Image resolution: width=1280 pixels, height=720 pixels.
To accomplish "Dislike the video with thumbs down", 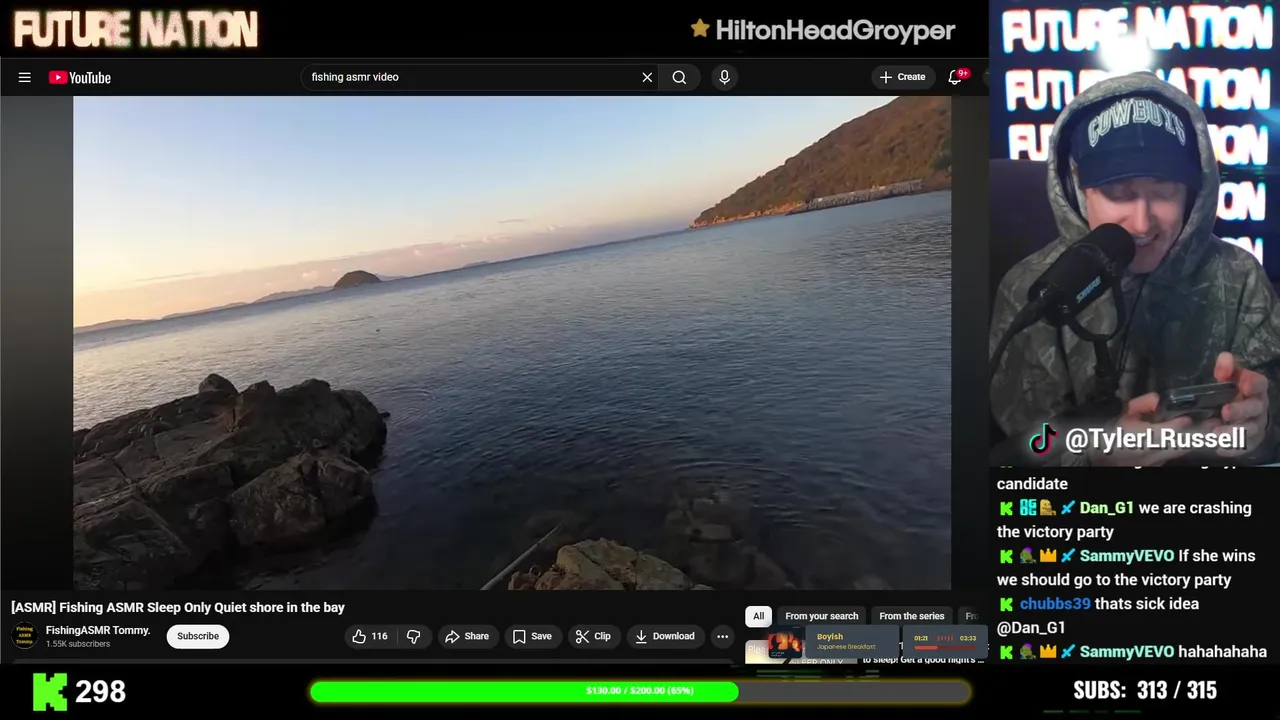I will pyautogui.click(x=413, y=636).
